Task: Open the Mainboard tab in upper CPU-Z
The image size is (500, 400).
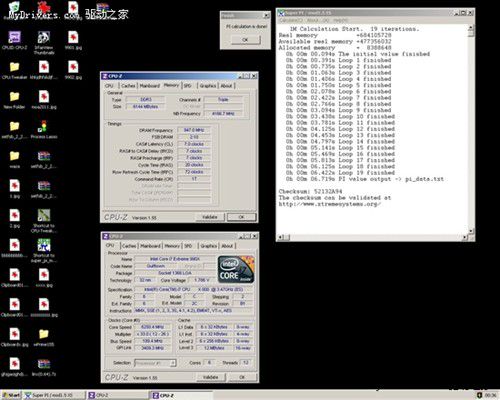Action: (x=150, y=86)
